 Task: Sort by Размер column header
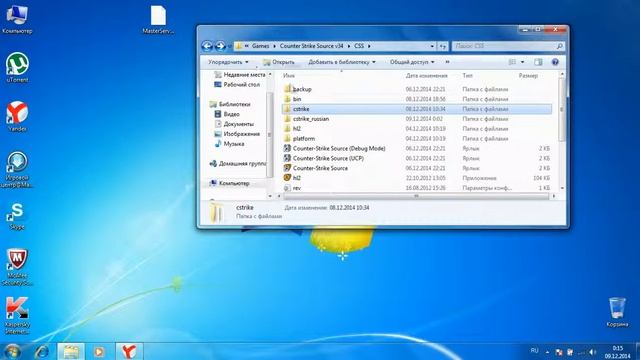click(528, 76)
